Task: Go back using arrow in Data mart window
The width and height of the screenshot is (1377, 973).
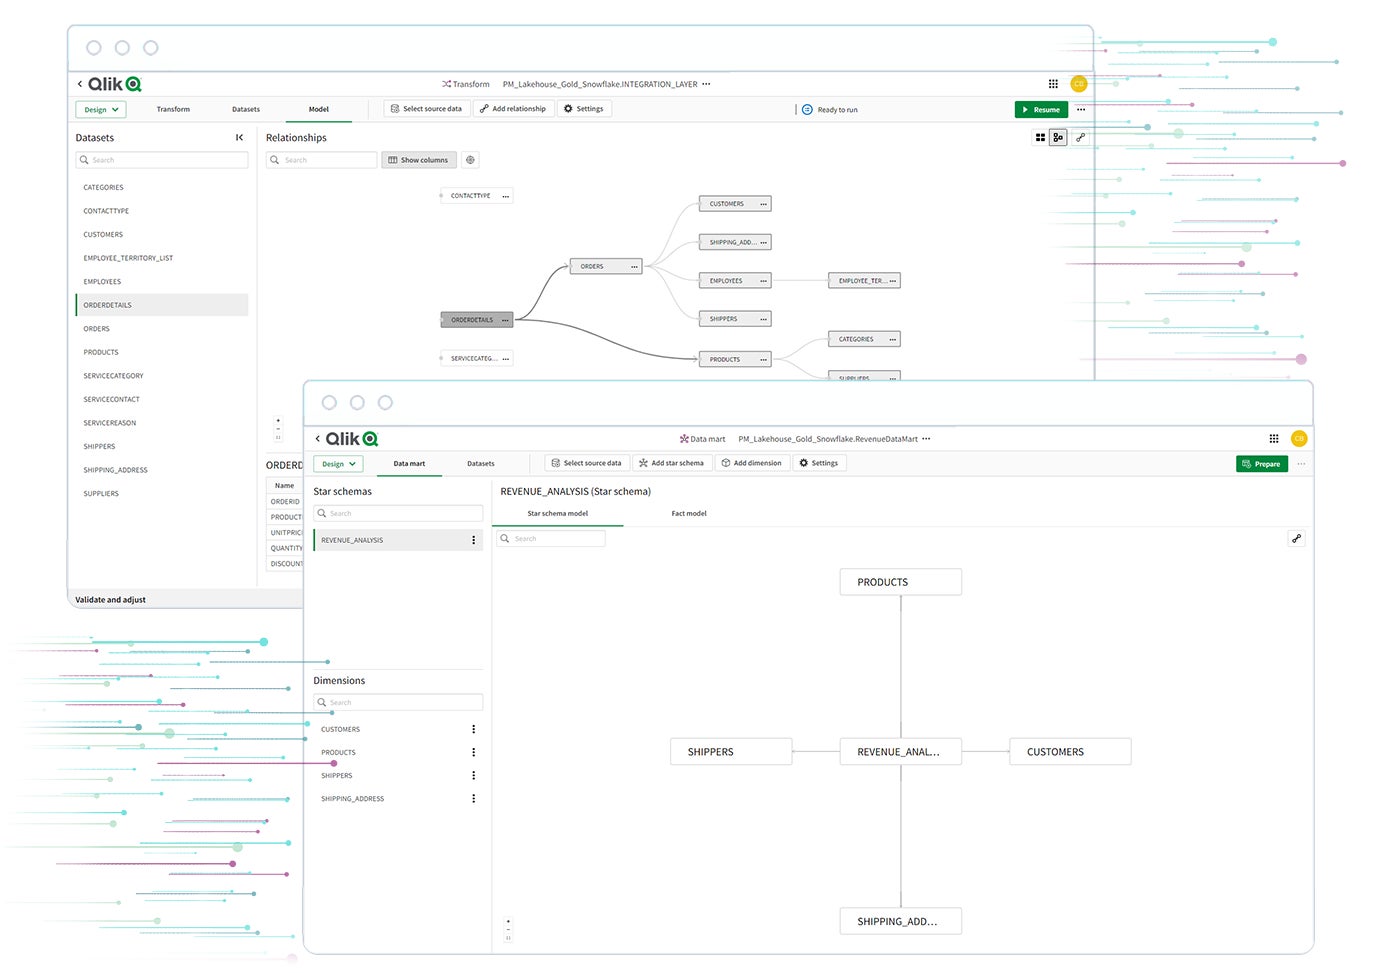Action: (x=318, y=439)
